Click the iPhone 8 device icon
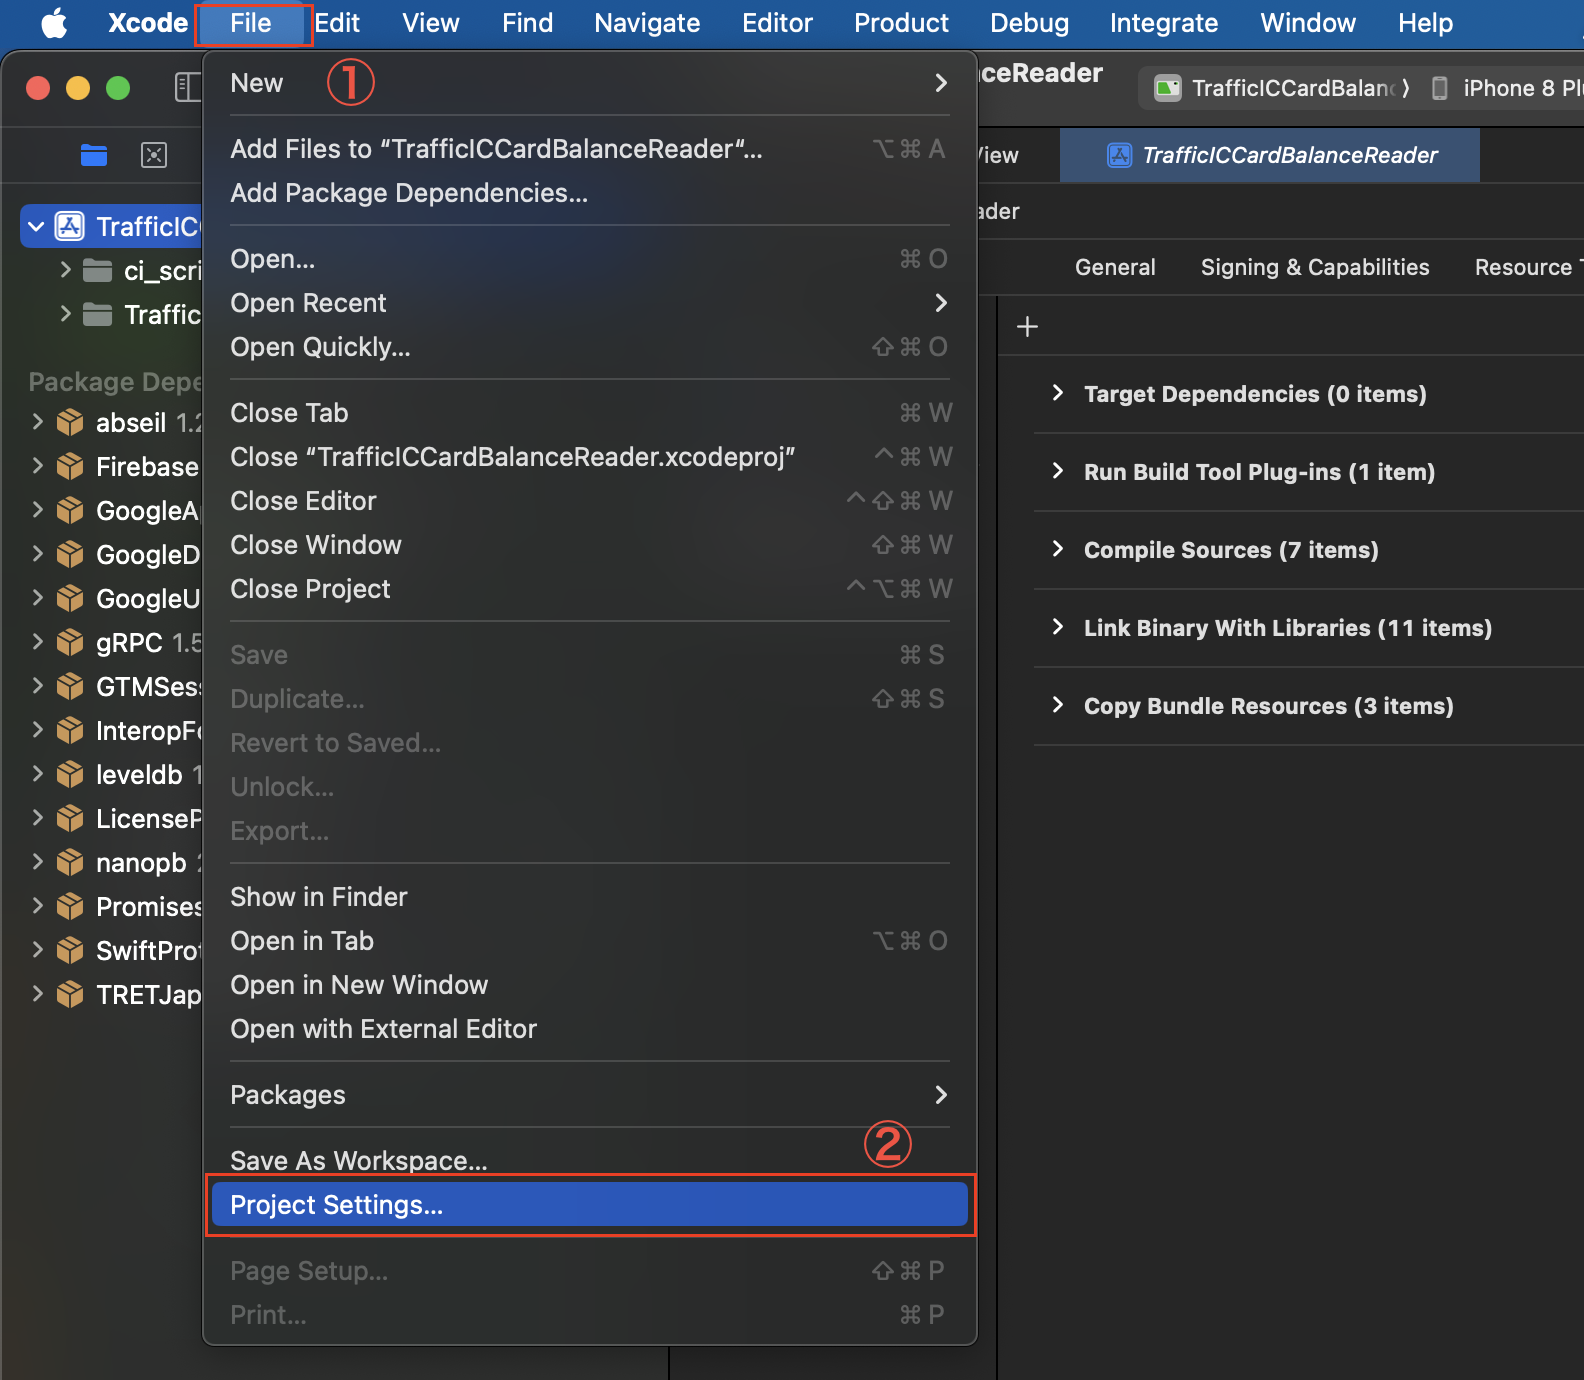This screenshot has height=1380, width=1584. [x=1440, y=88]
